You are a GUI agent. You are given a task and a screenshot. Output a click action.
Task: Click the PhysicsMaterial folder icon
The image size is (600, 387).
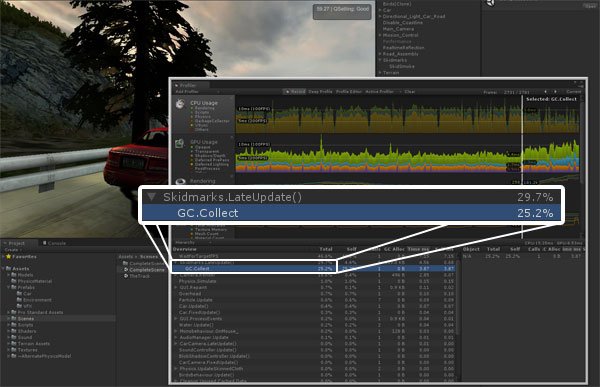(x=14, y=281)
